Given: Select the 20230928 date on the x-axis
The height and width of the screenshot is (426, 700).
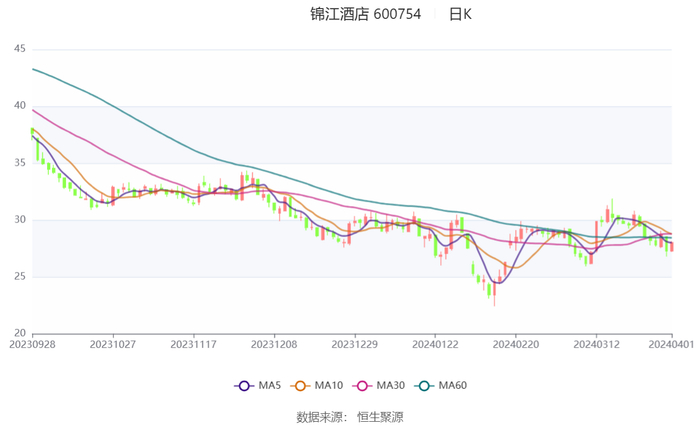Looking at the screenshot, I should (x=33, y=343).
